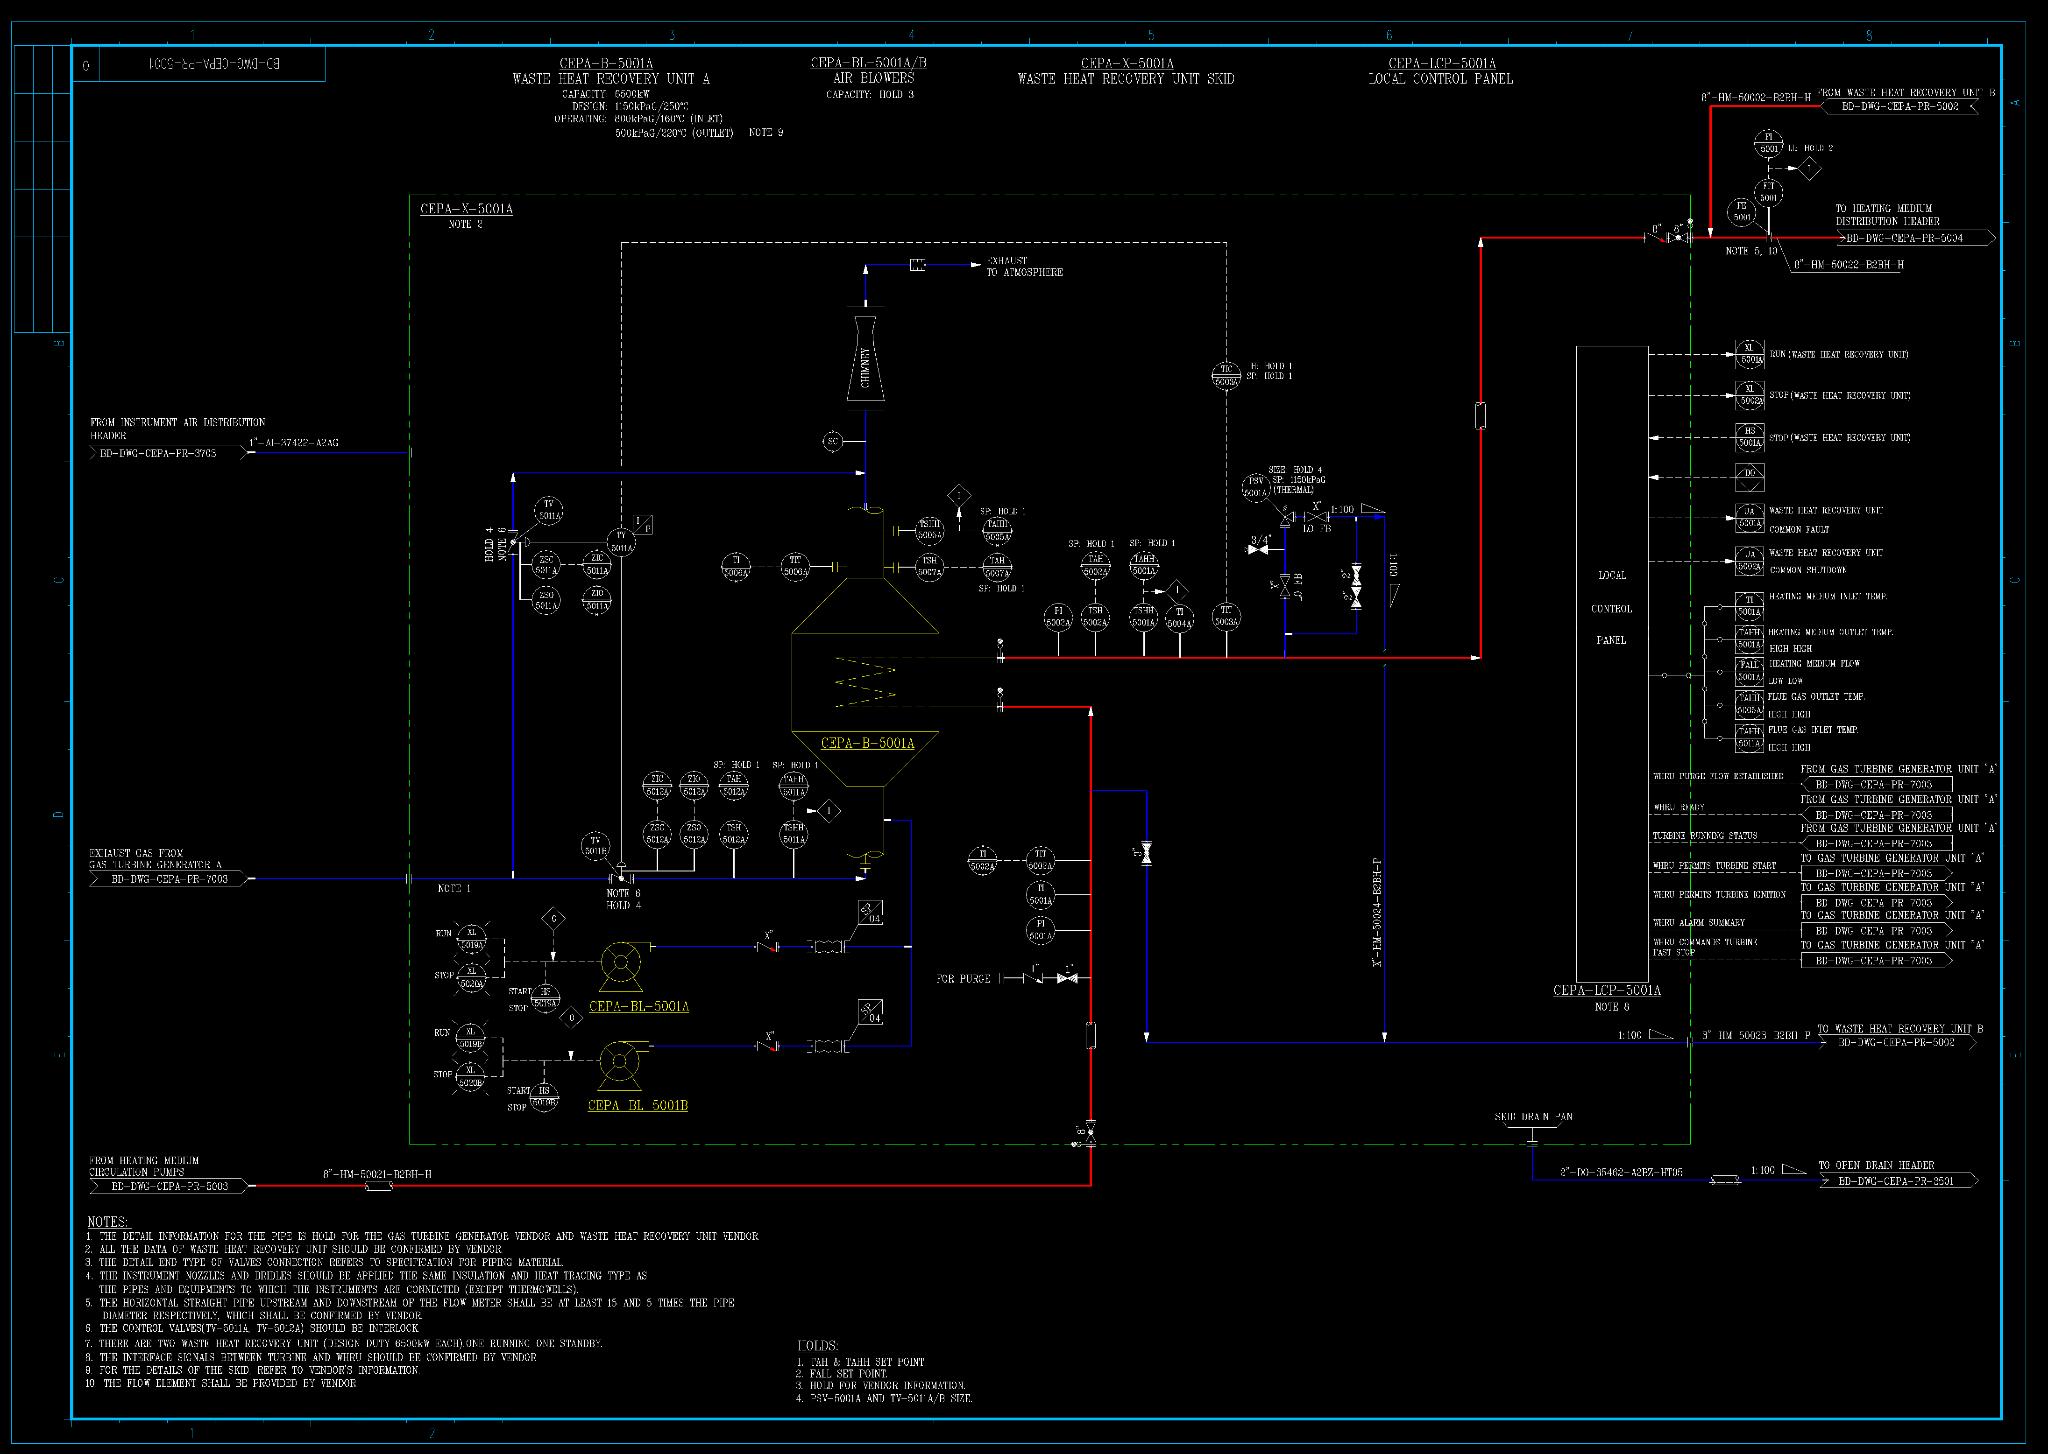The height and width of the screenshot is (1454, 2048).
Task: Click the JA 5002A common shutdown symbol
Action: point(1750,560)
